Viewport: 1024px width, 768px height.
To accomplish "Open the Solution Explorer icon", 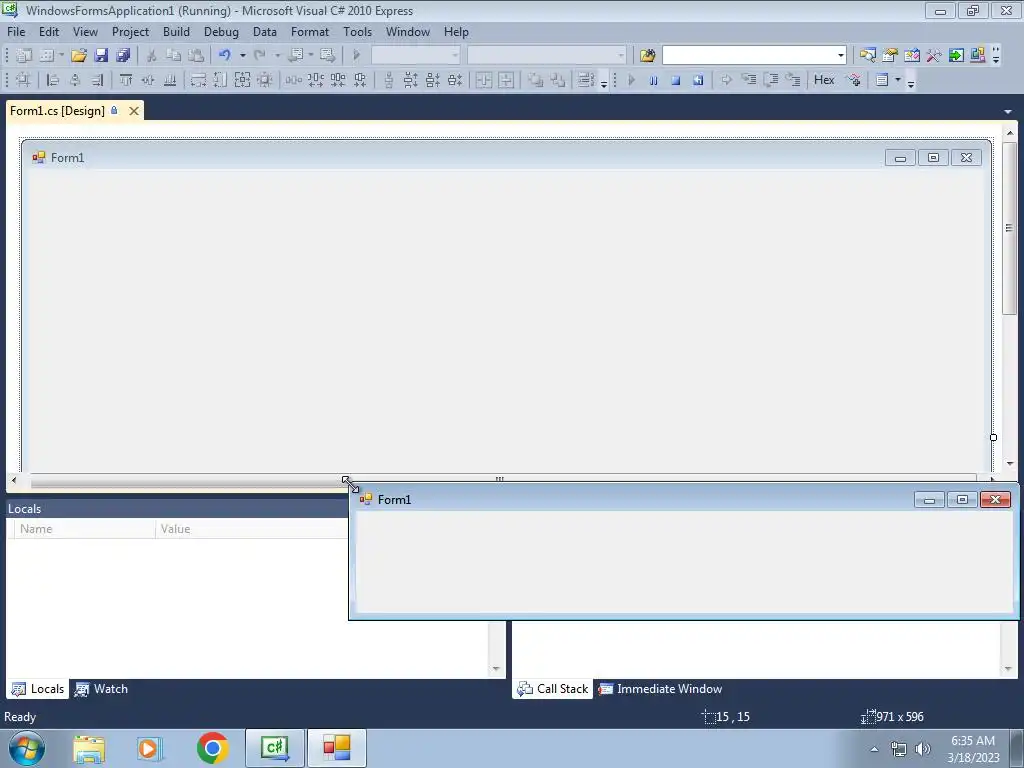I will [868, 56].
